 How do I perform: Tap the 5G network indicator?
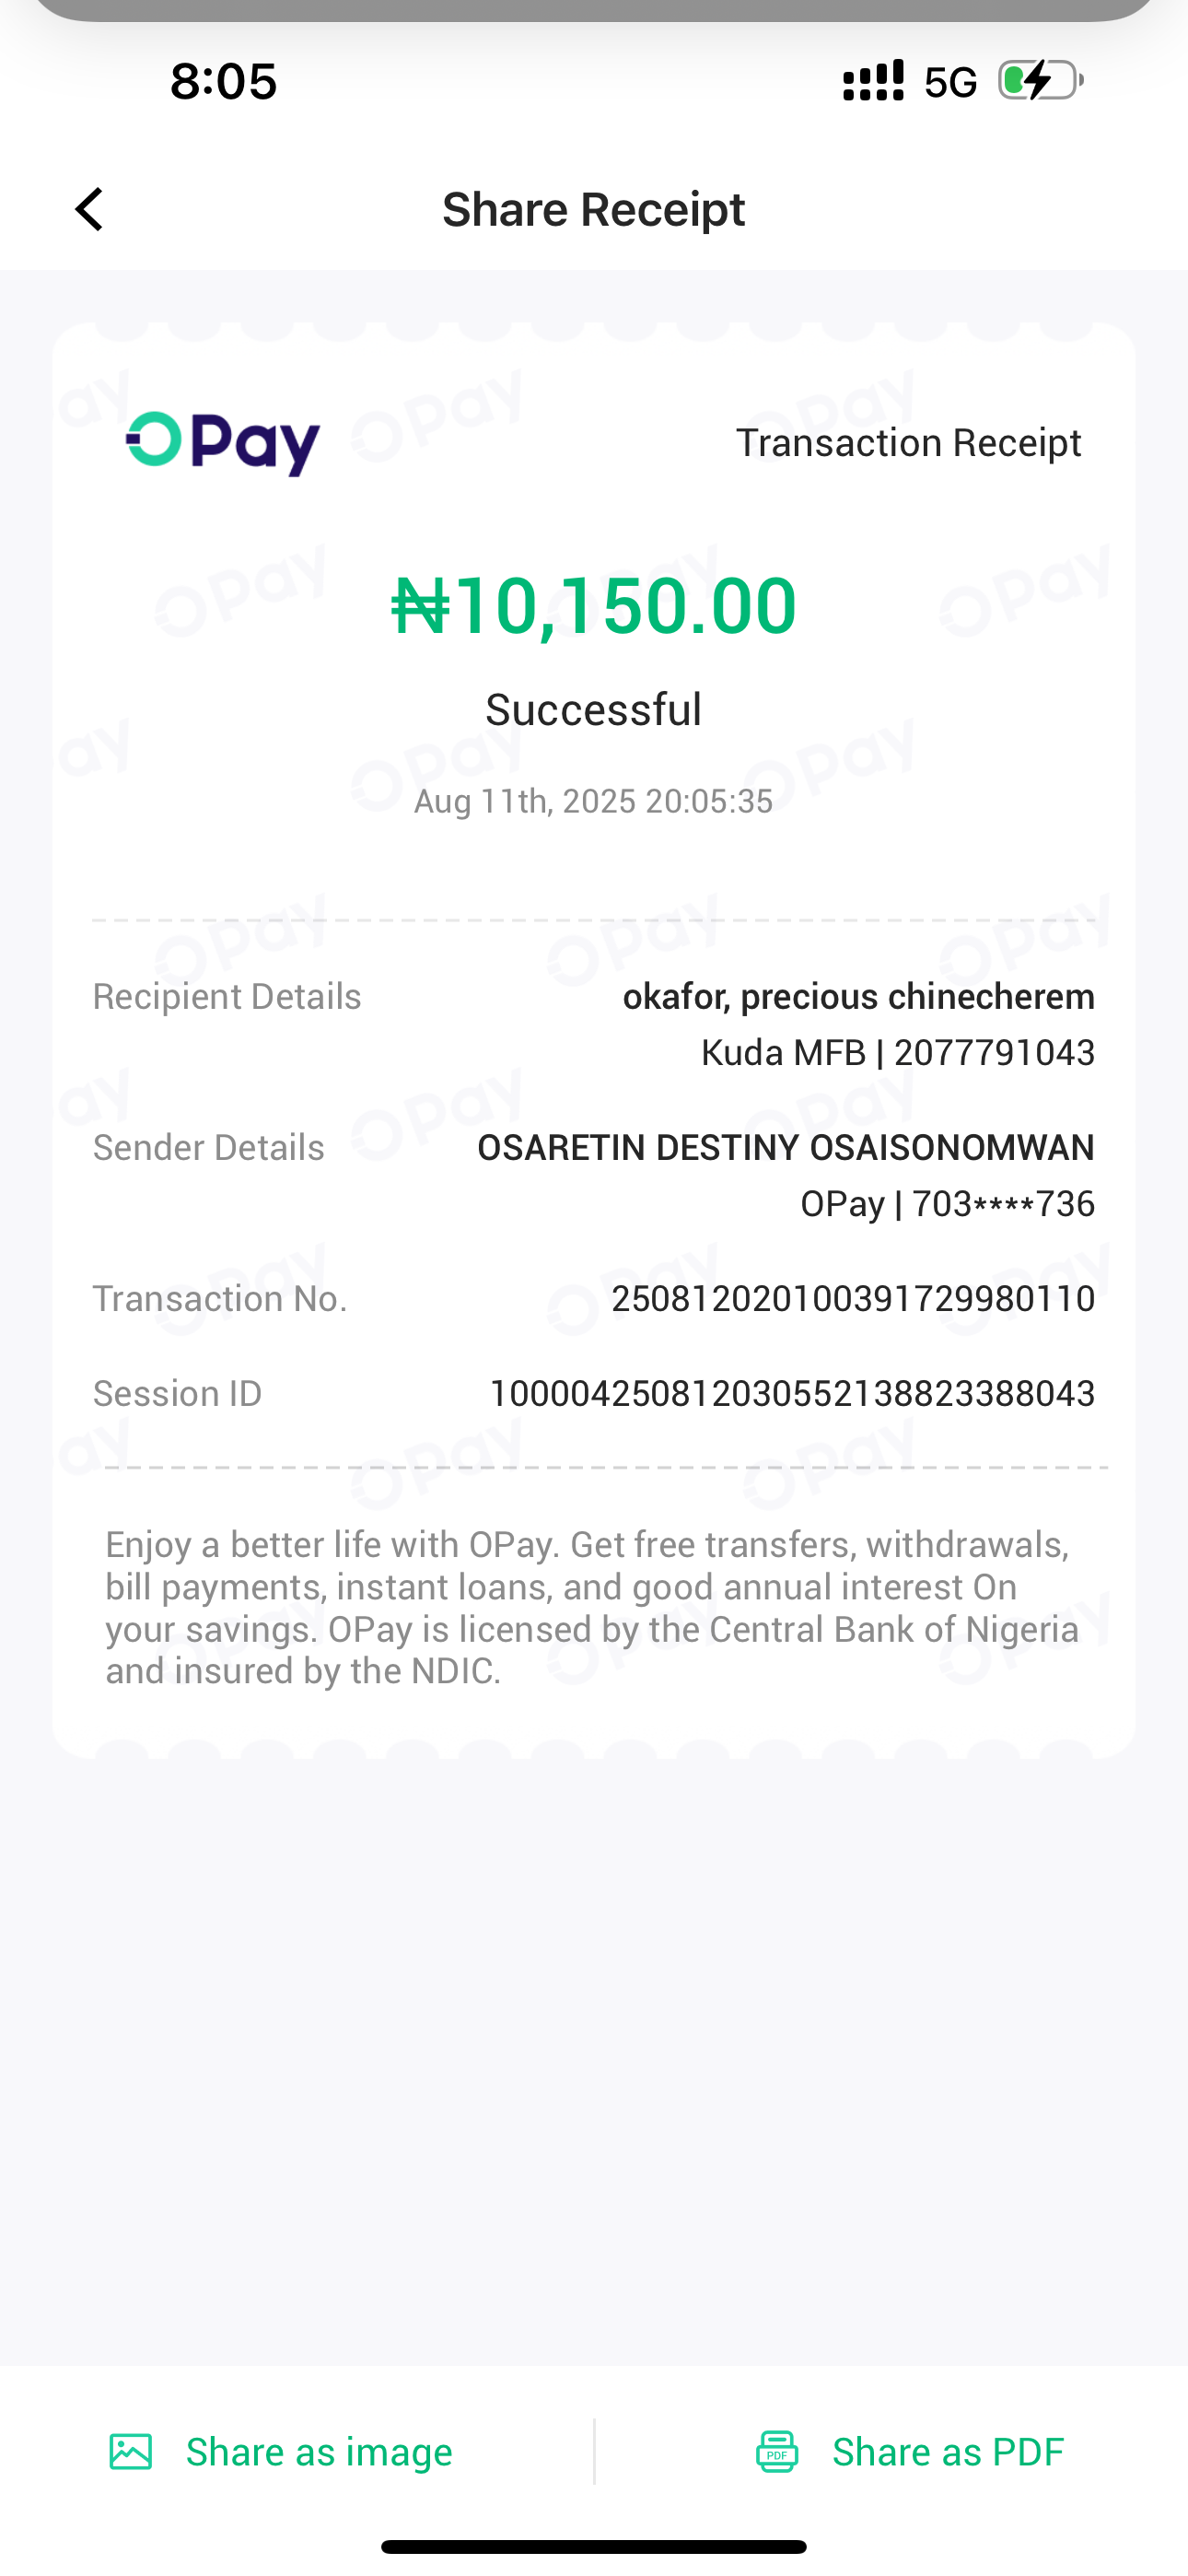950,83
